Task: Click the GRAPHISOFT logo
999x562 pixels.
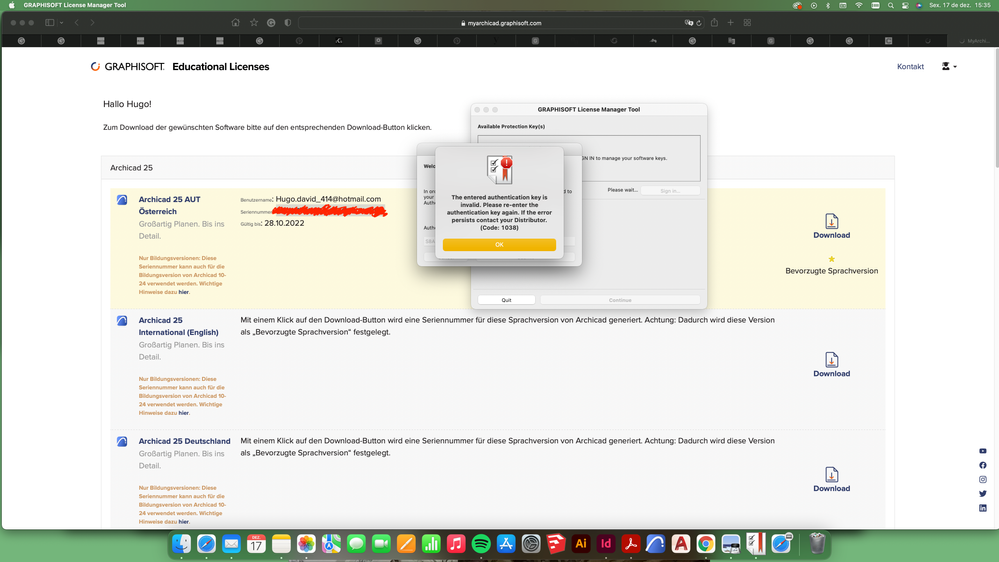Action: coord(127,66)
